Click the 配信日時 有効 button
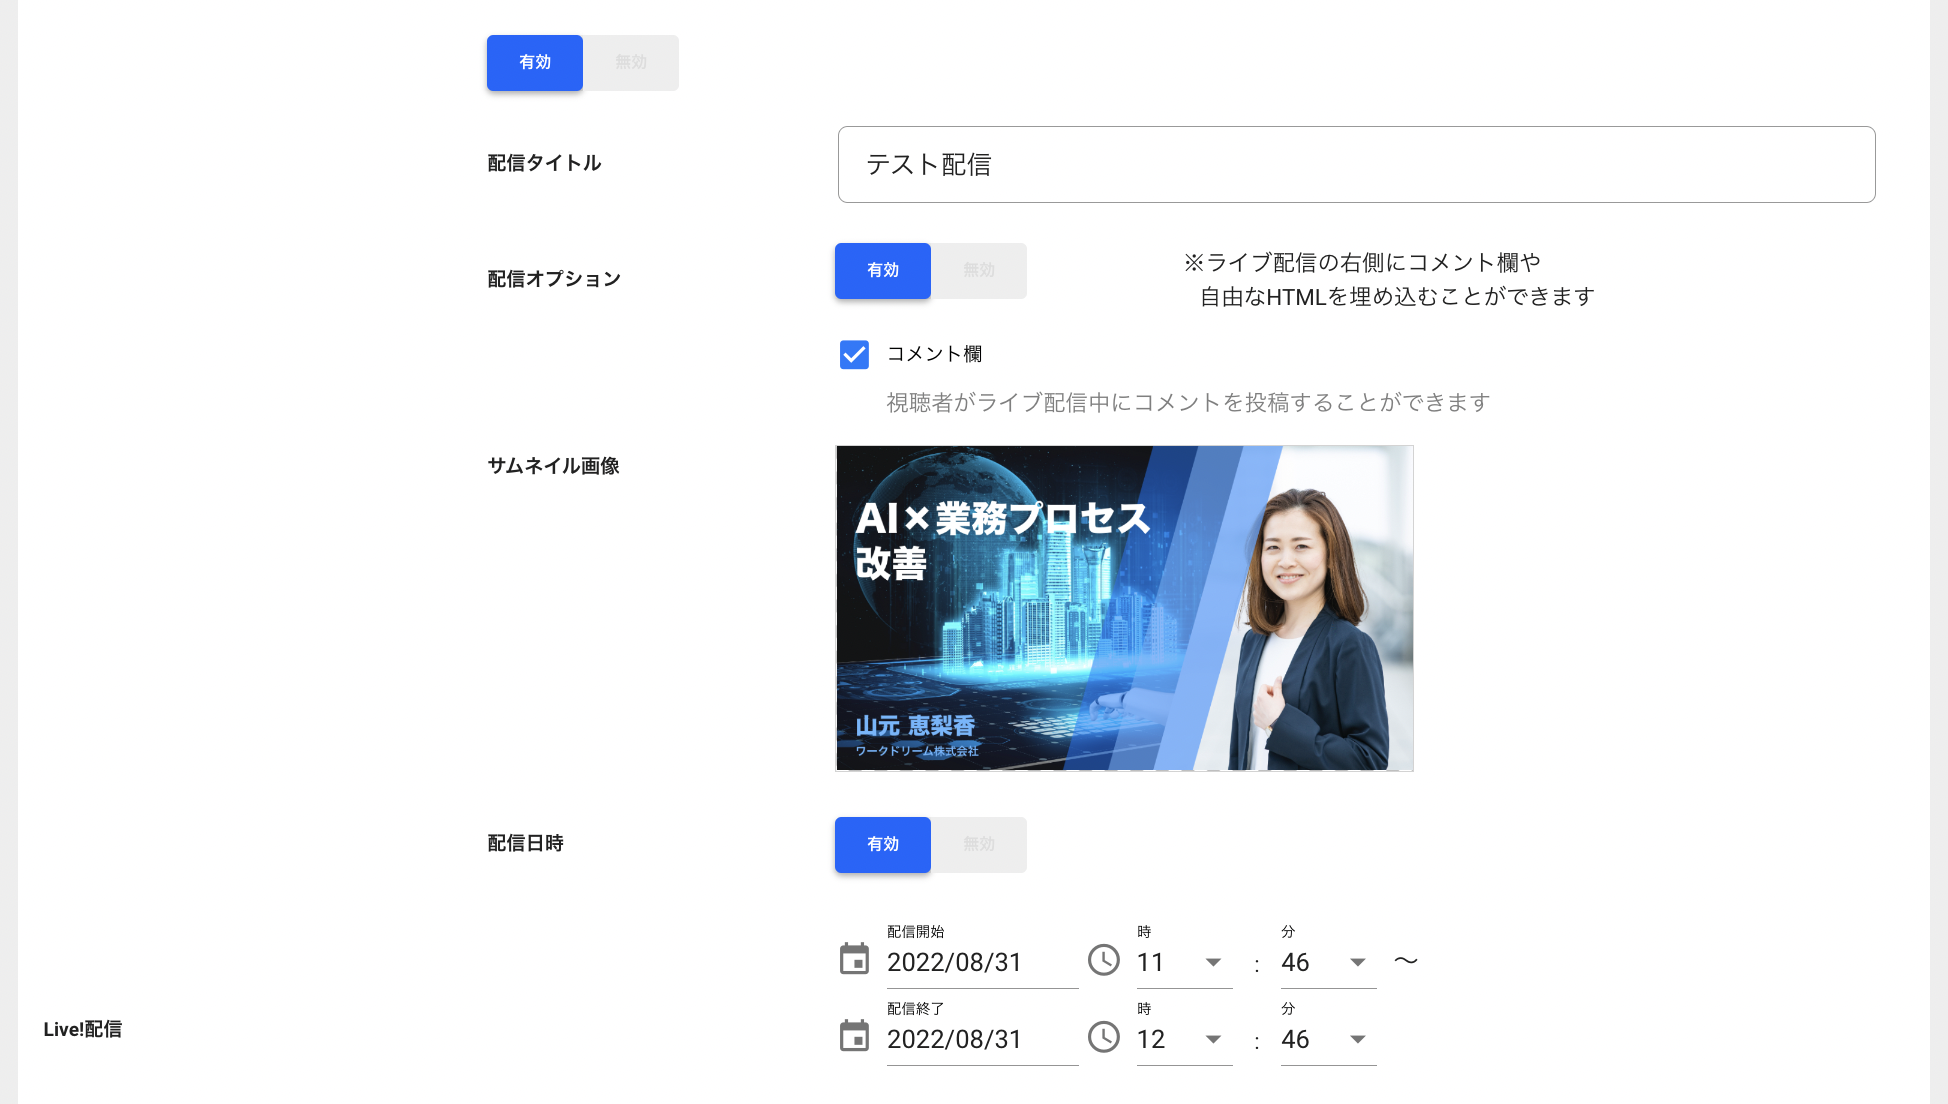 pos(883,845)
